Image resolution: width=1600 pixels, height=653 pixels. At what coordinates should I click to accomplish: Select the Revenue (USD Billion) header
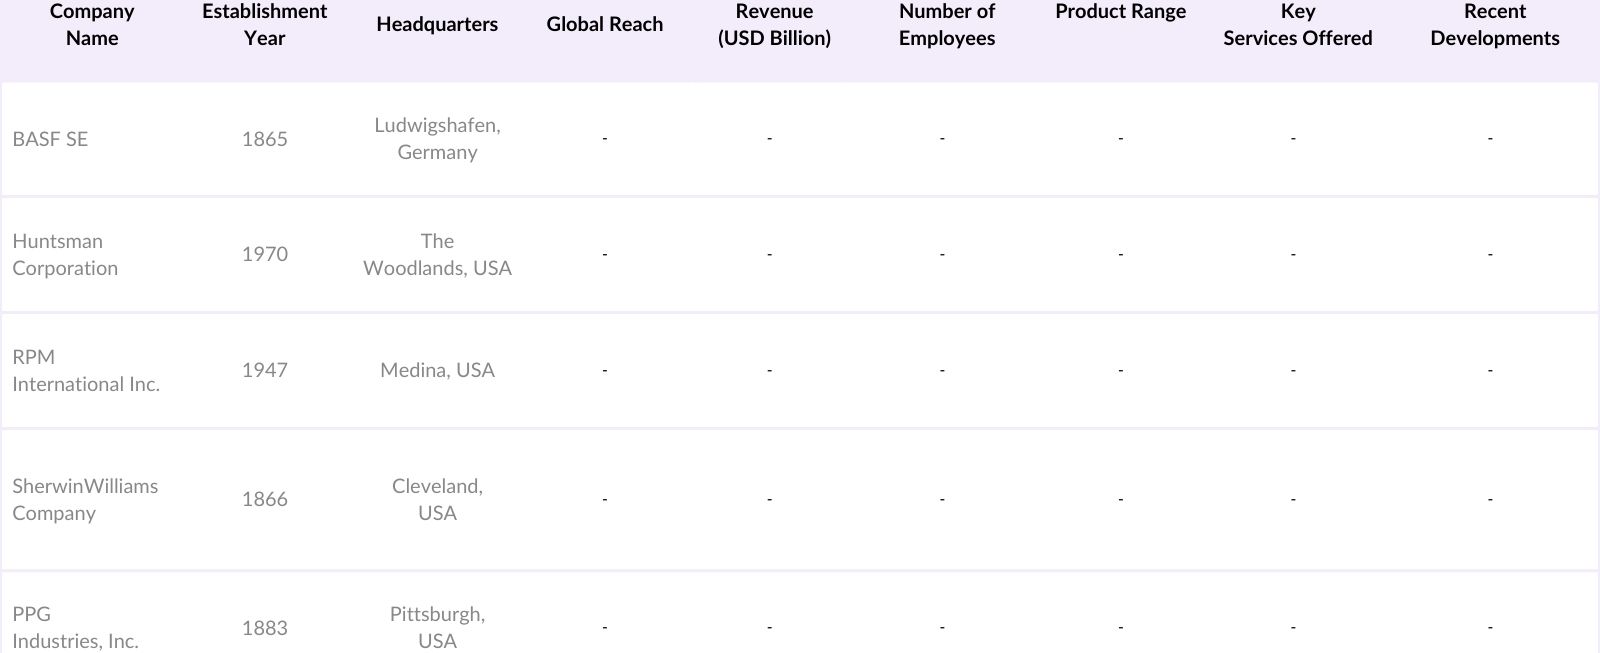click(774, 25)
